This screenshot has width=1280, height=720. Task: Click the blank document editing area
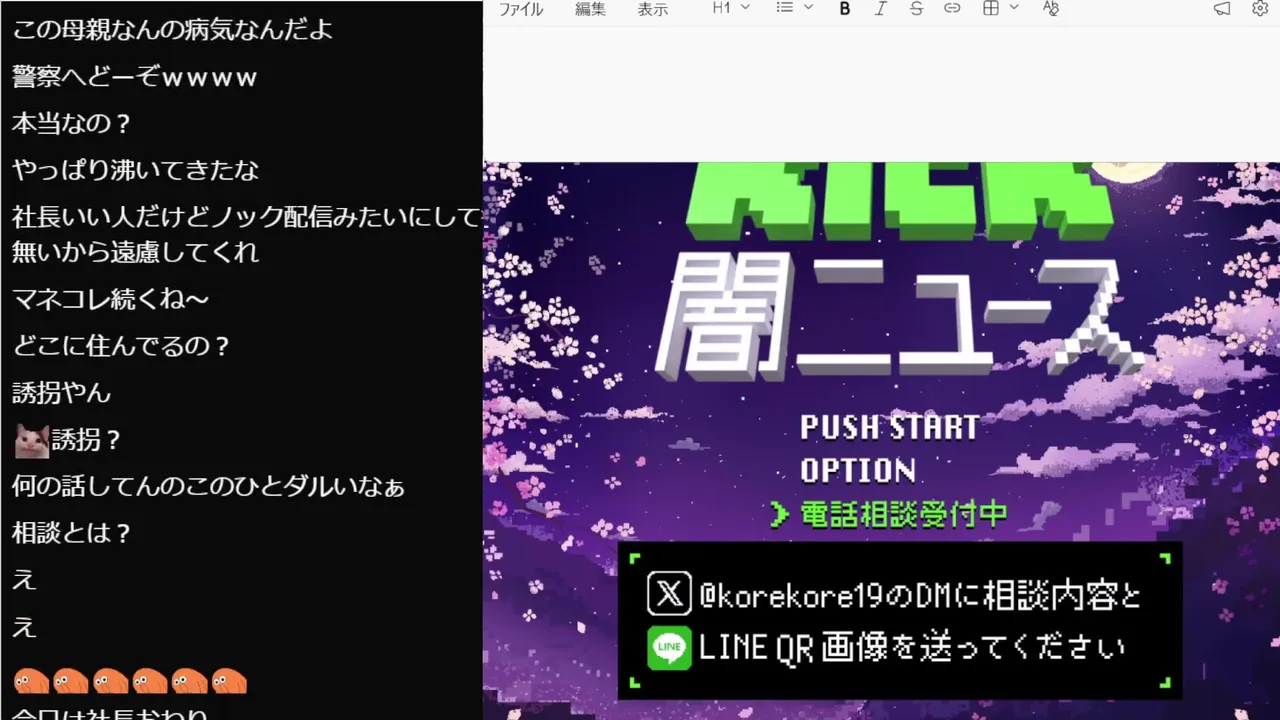tap(881, 92)
